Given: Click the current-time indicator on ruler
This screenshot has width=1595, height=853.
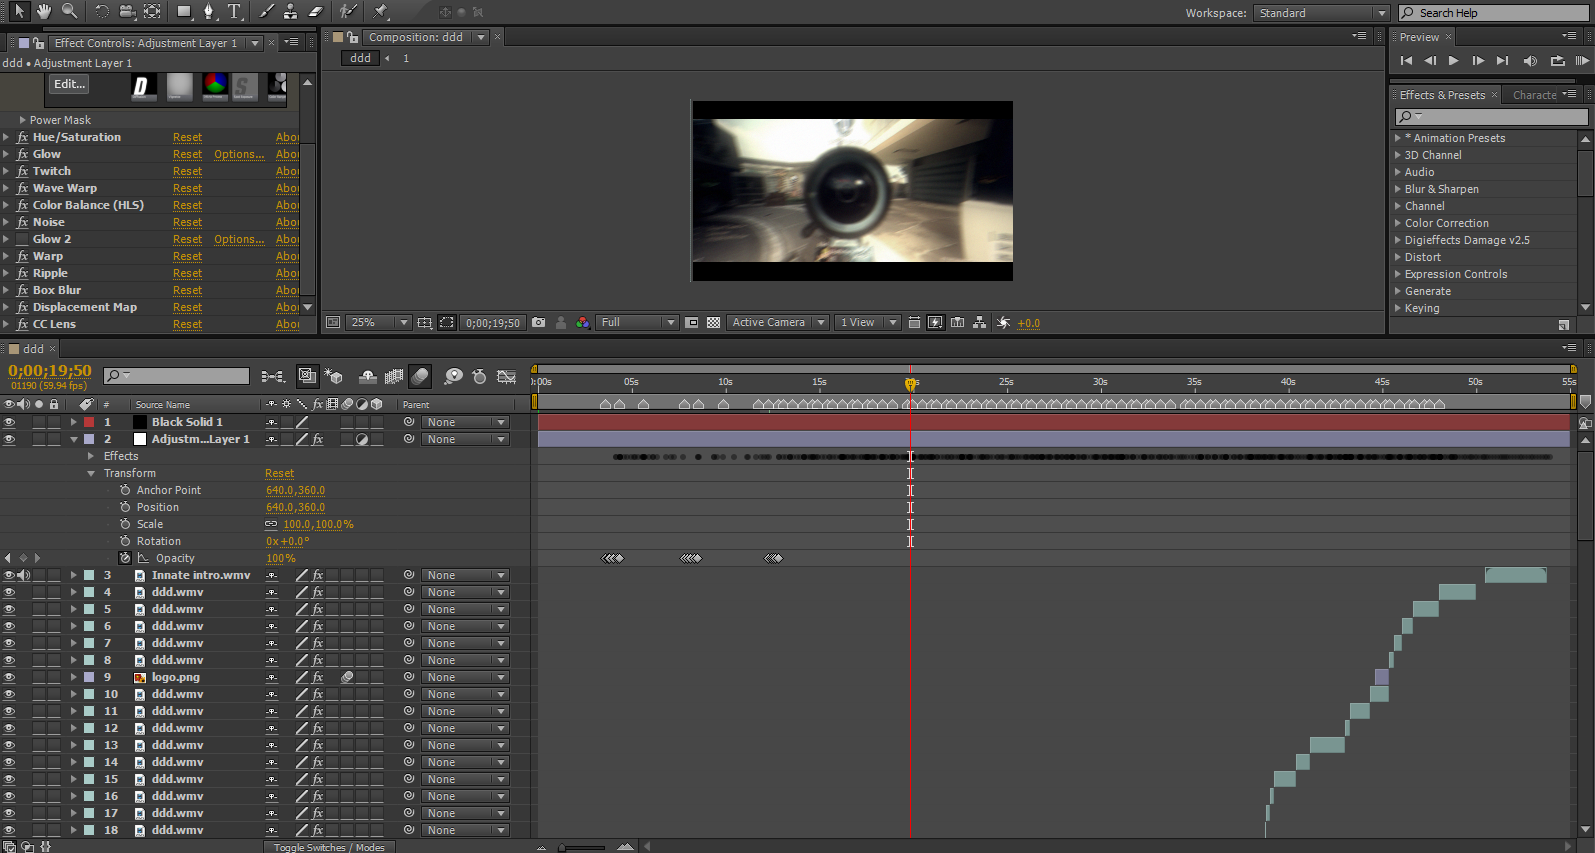Looking at the screenshot, I should pyautogui.click(x=910, y=383).
